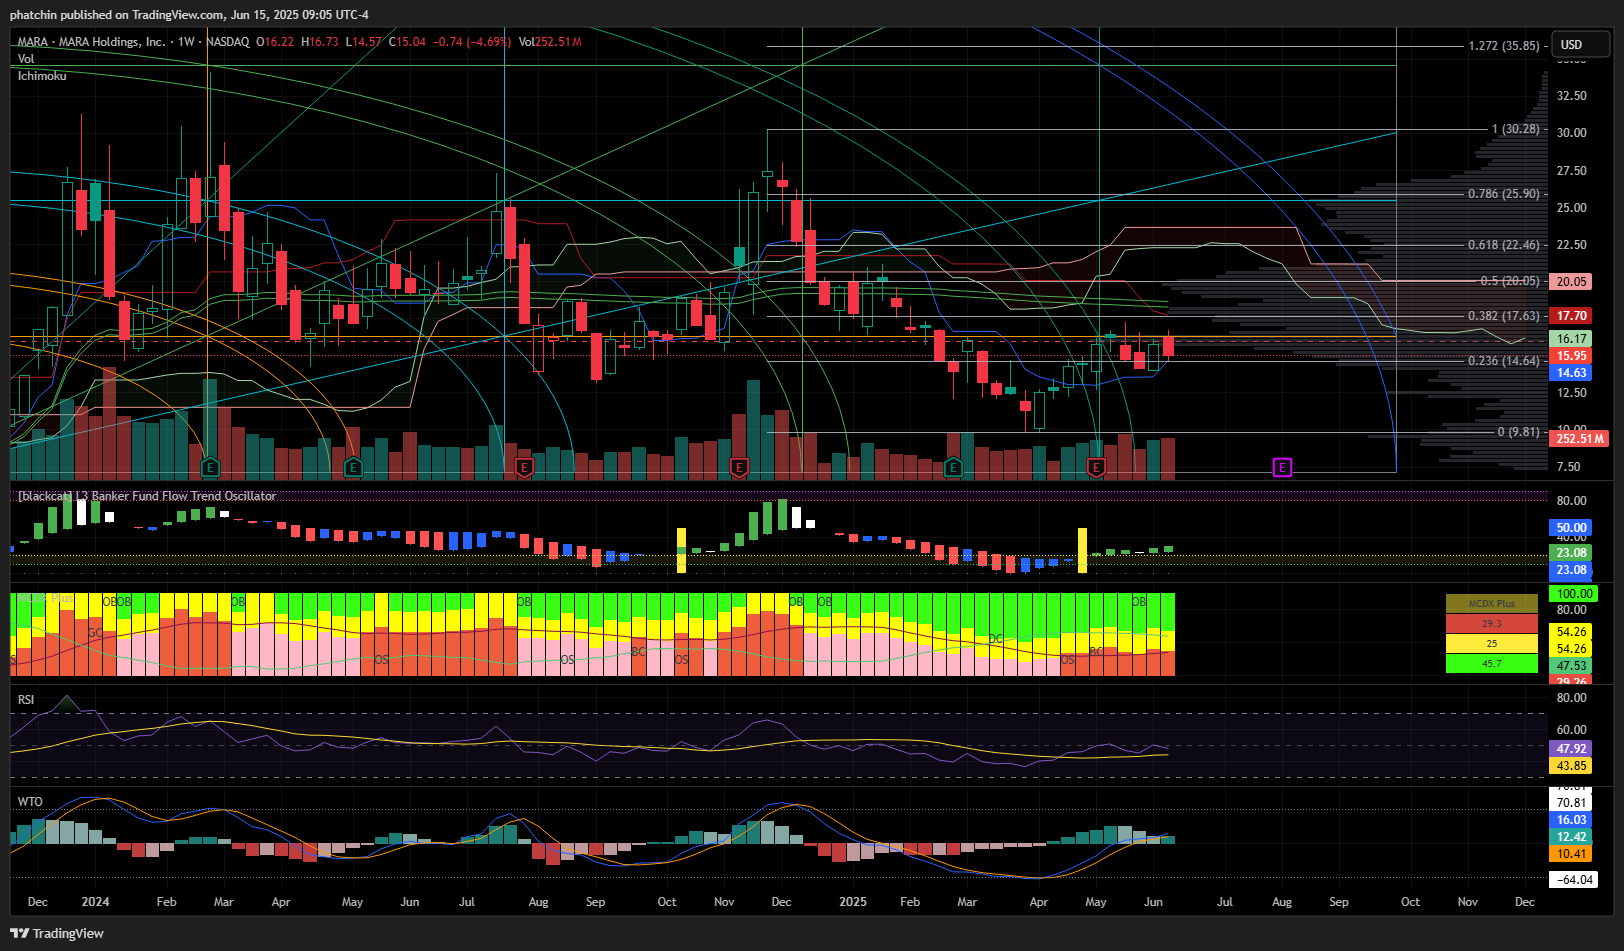This screenshot has width=1624, height=951.
Task: Click the 0.786 (25.90) Fibonacci label
Action: coord(1503,194)
